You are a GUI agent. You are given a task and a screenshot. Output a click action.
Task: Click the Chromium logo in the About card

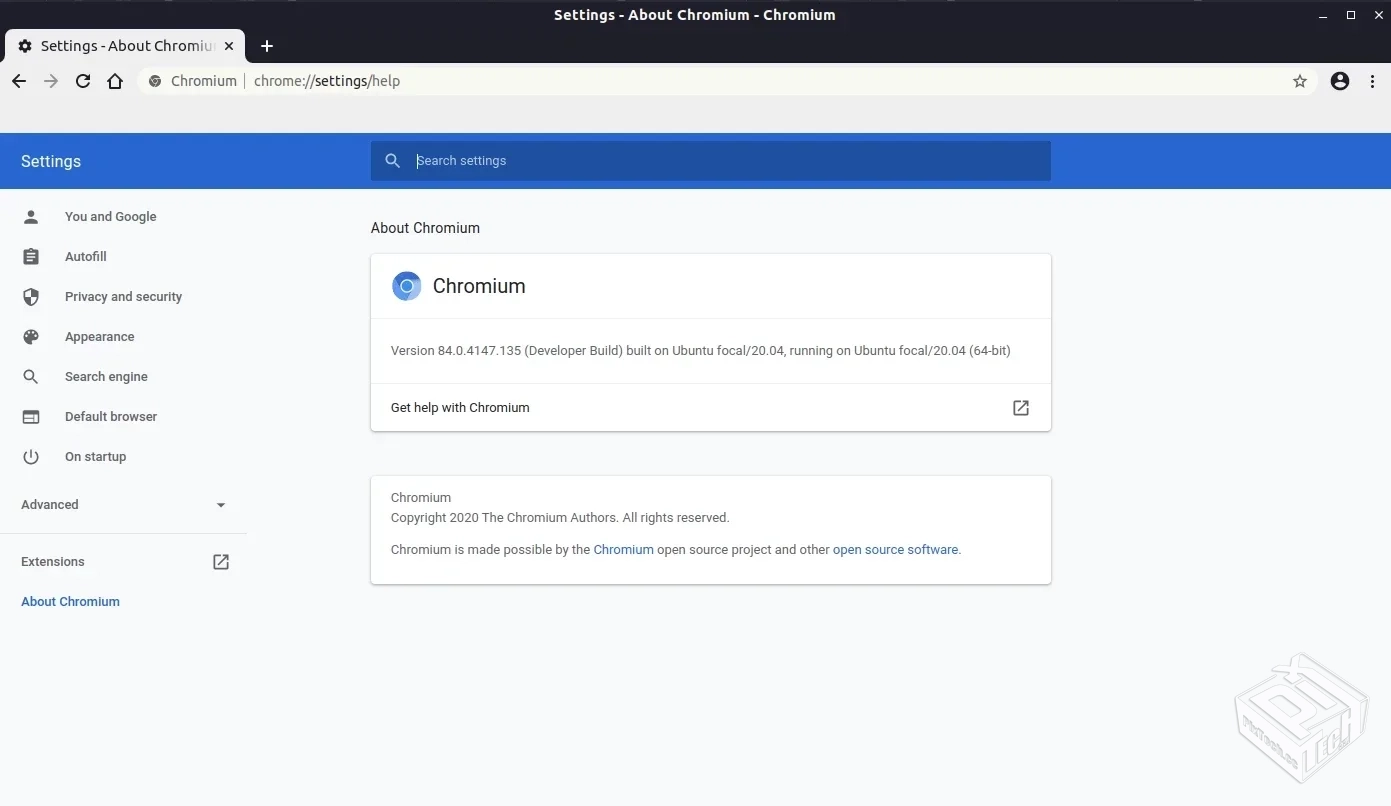click(x=406, y=285)
